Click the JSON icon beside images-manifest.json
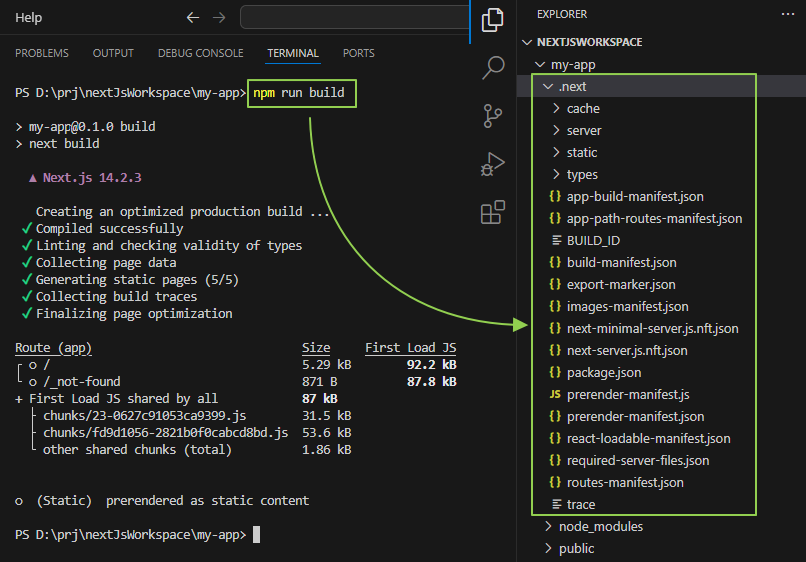The height and width of the screenshot is (562, 806). click(x=555, y=306)
